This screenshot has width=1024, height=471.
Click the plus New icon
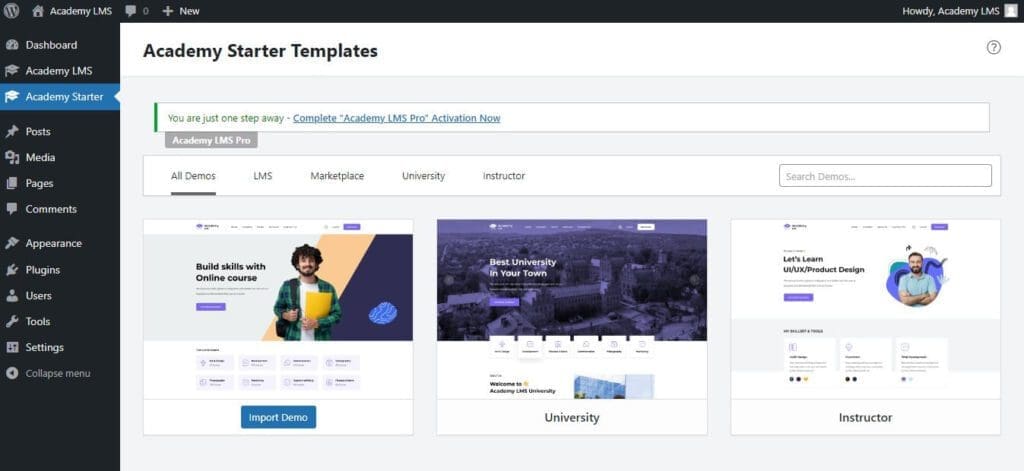click(168, 11)
